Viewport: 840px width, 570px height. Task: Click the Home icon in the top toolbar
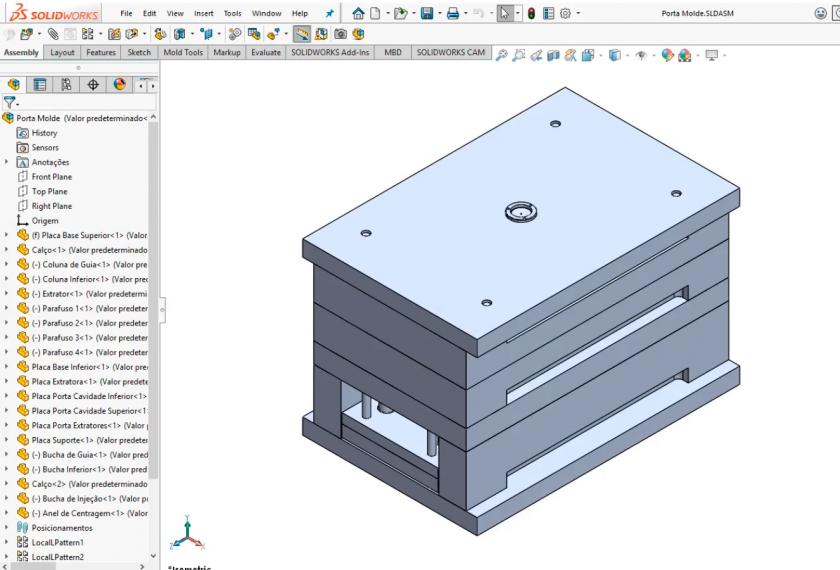click(358, 13)
